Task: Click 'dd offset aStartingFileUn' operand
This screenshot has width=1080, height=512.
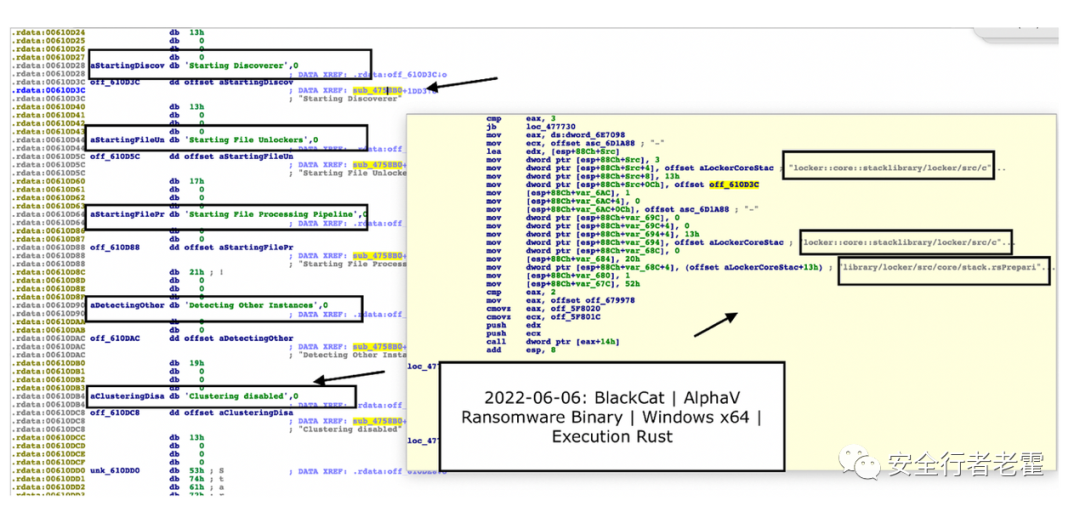Action: click(231, 156)
